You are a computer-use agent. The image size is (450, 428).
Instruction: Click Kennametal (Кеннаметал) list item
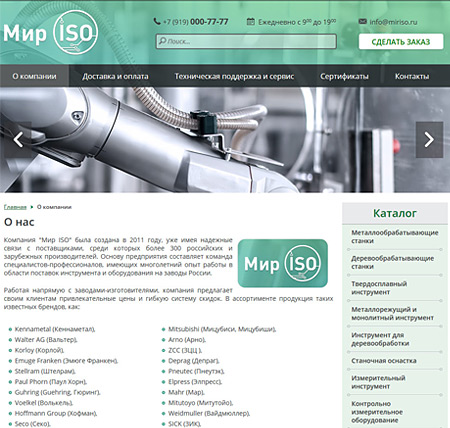55,329
